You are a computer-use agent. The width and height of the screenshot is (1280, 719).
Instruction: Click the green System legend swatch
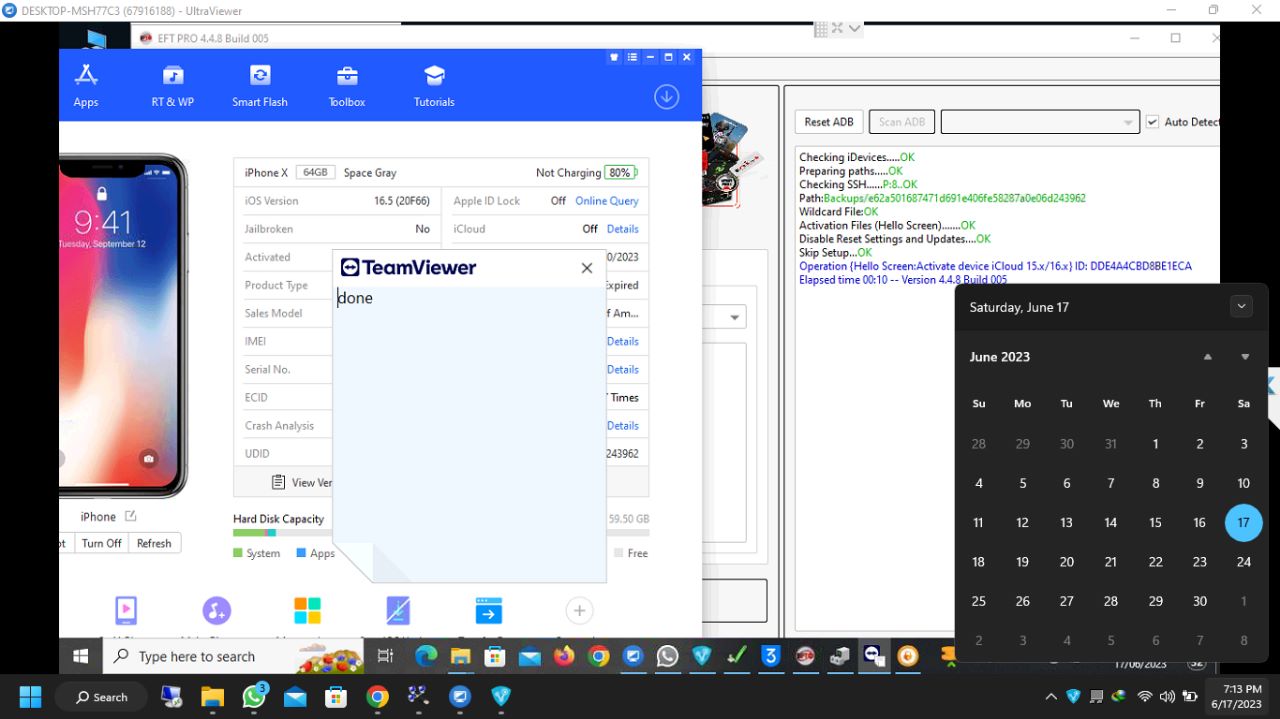tap(238, 553)
